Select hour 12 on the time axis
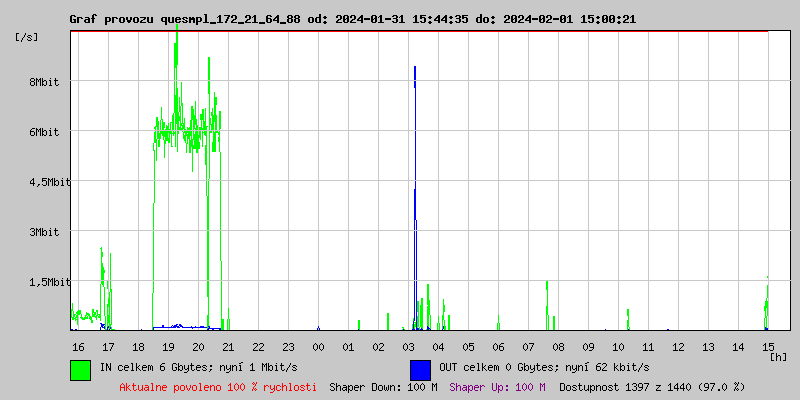Image resolution: width=800 pixels, height=400 pixels. pyautogui.click(x=678, y=346)
